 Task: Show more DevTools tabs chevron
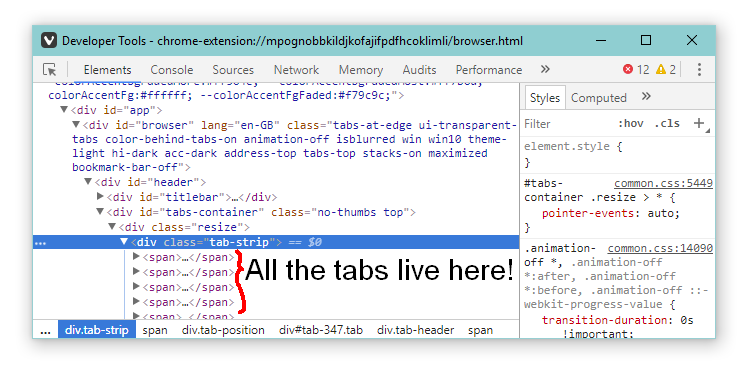545,69
